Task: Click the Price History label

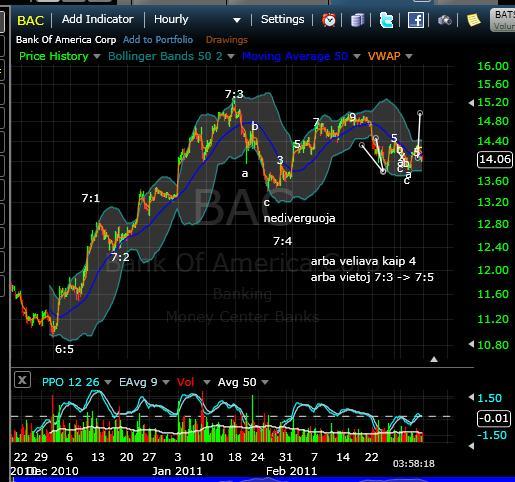Action: 54,56
